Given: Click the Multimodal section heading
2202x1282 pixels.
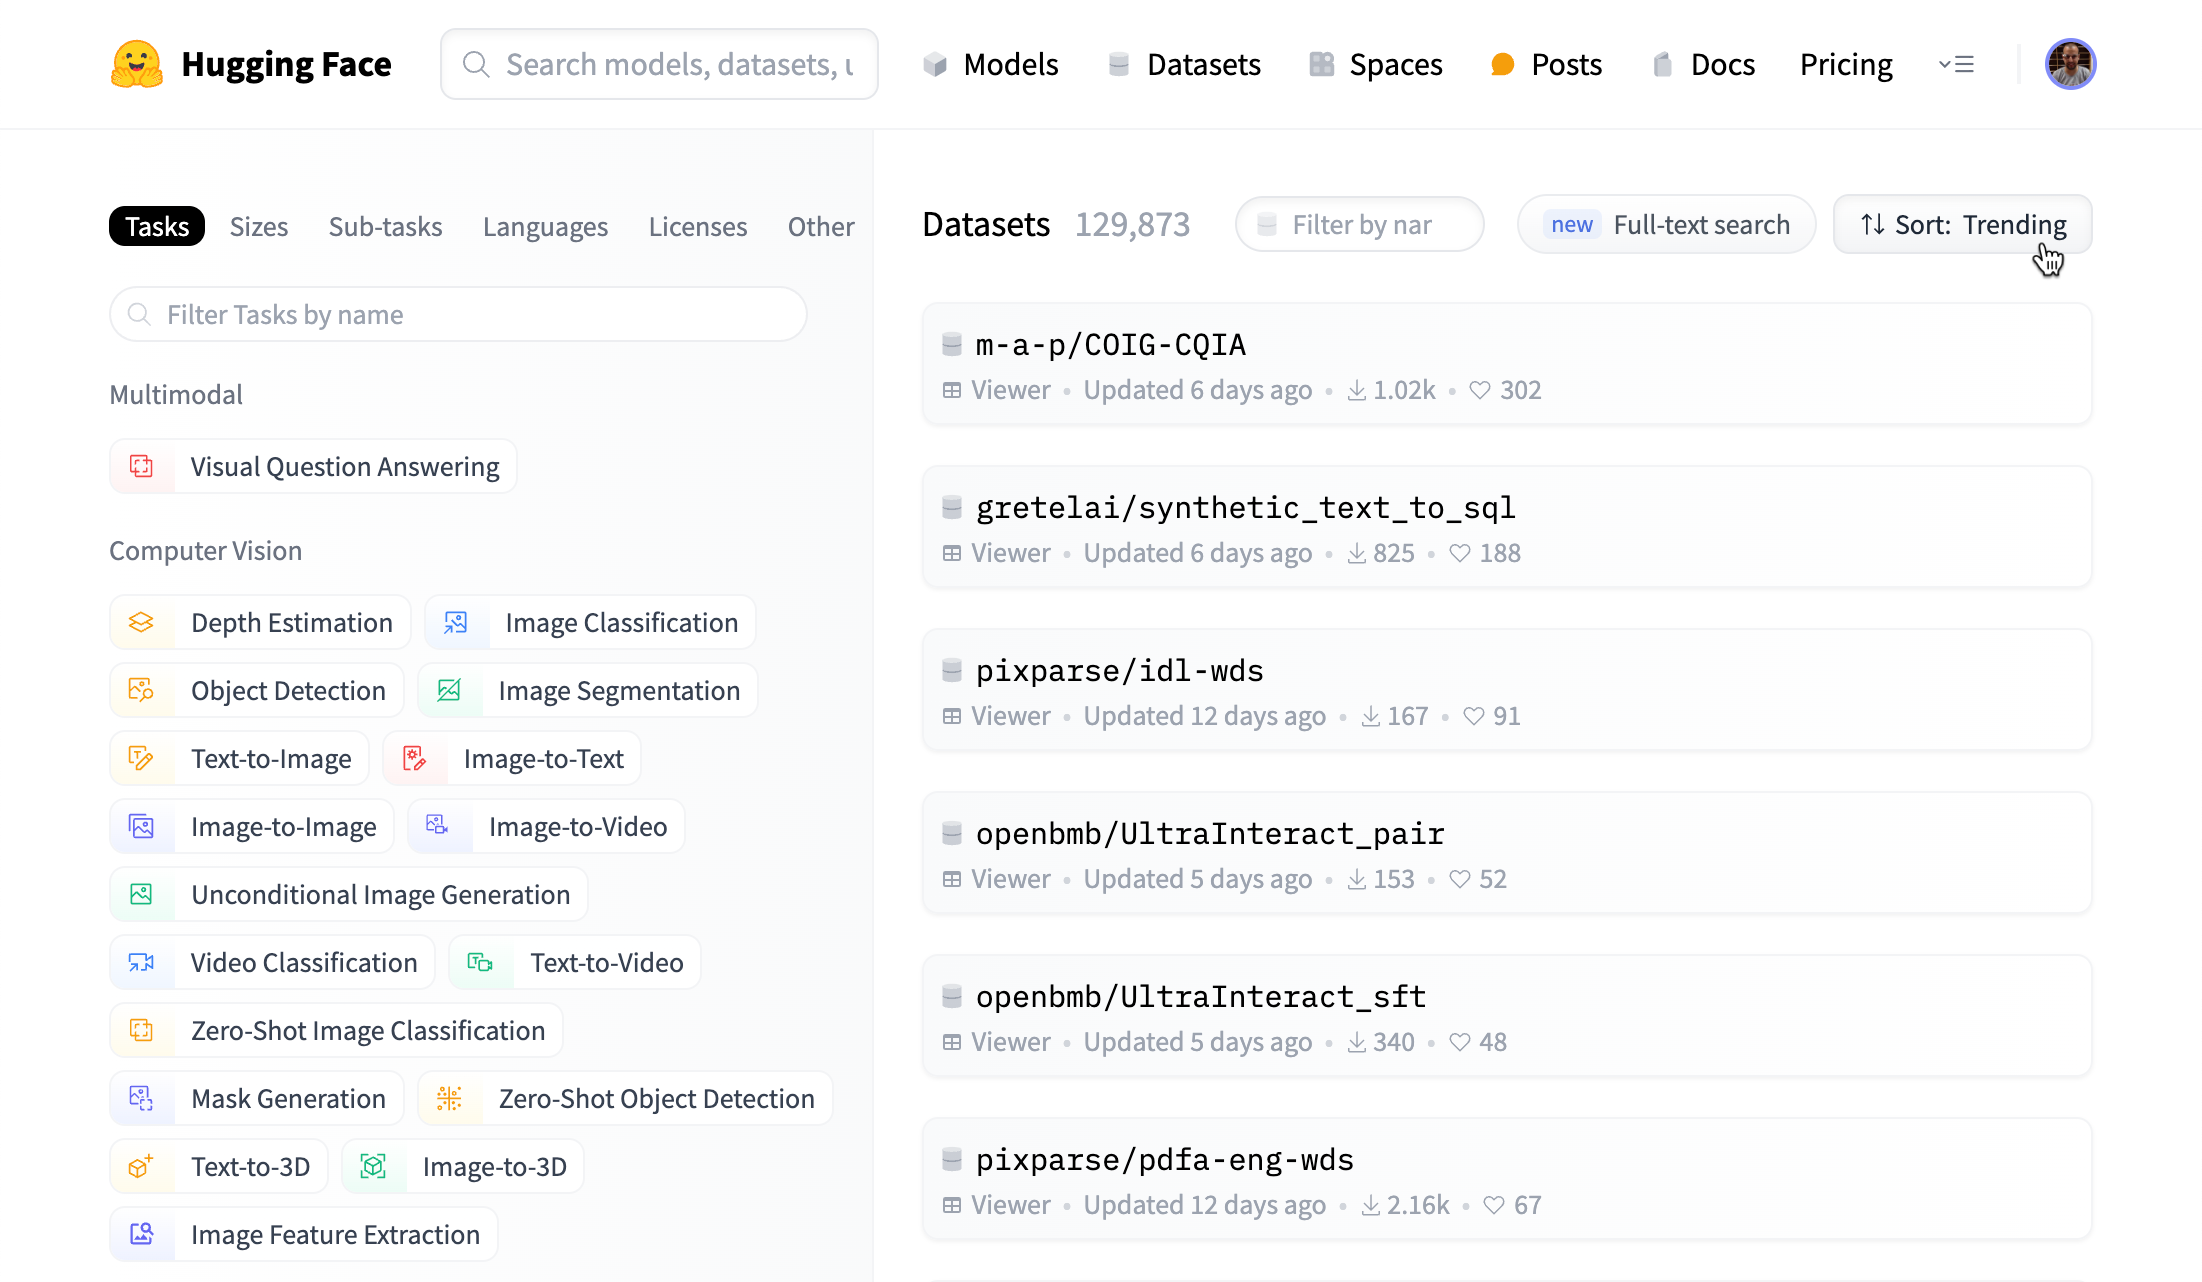Looking at the screenshot, I should 176,394.
